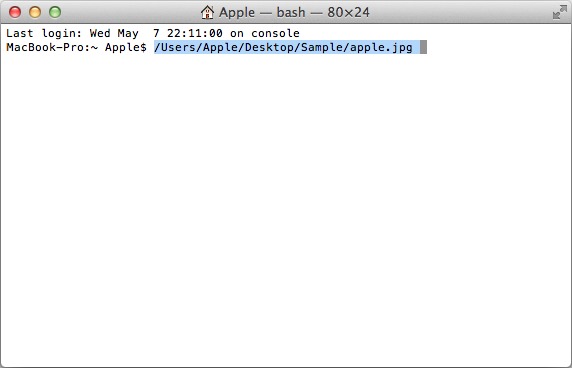Click the empty terminal area below prompt
The height and width of the screenshot is (368, 572).
click(286, 210)
